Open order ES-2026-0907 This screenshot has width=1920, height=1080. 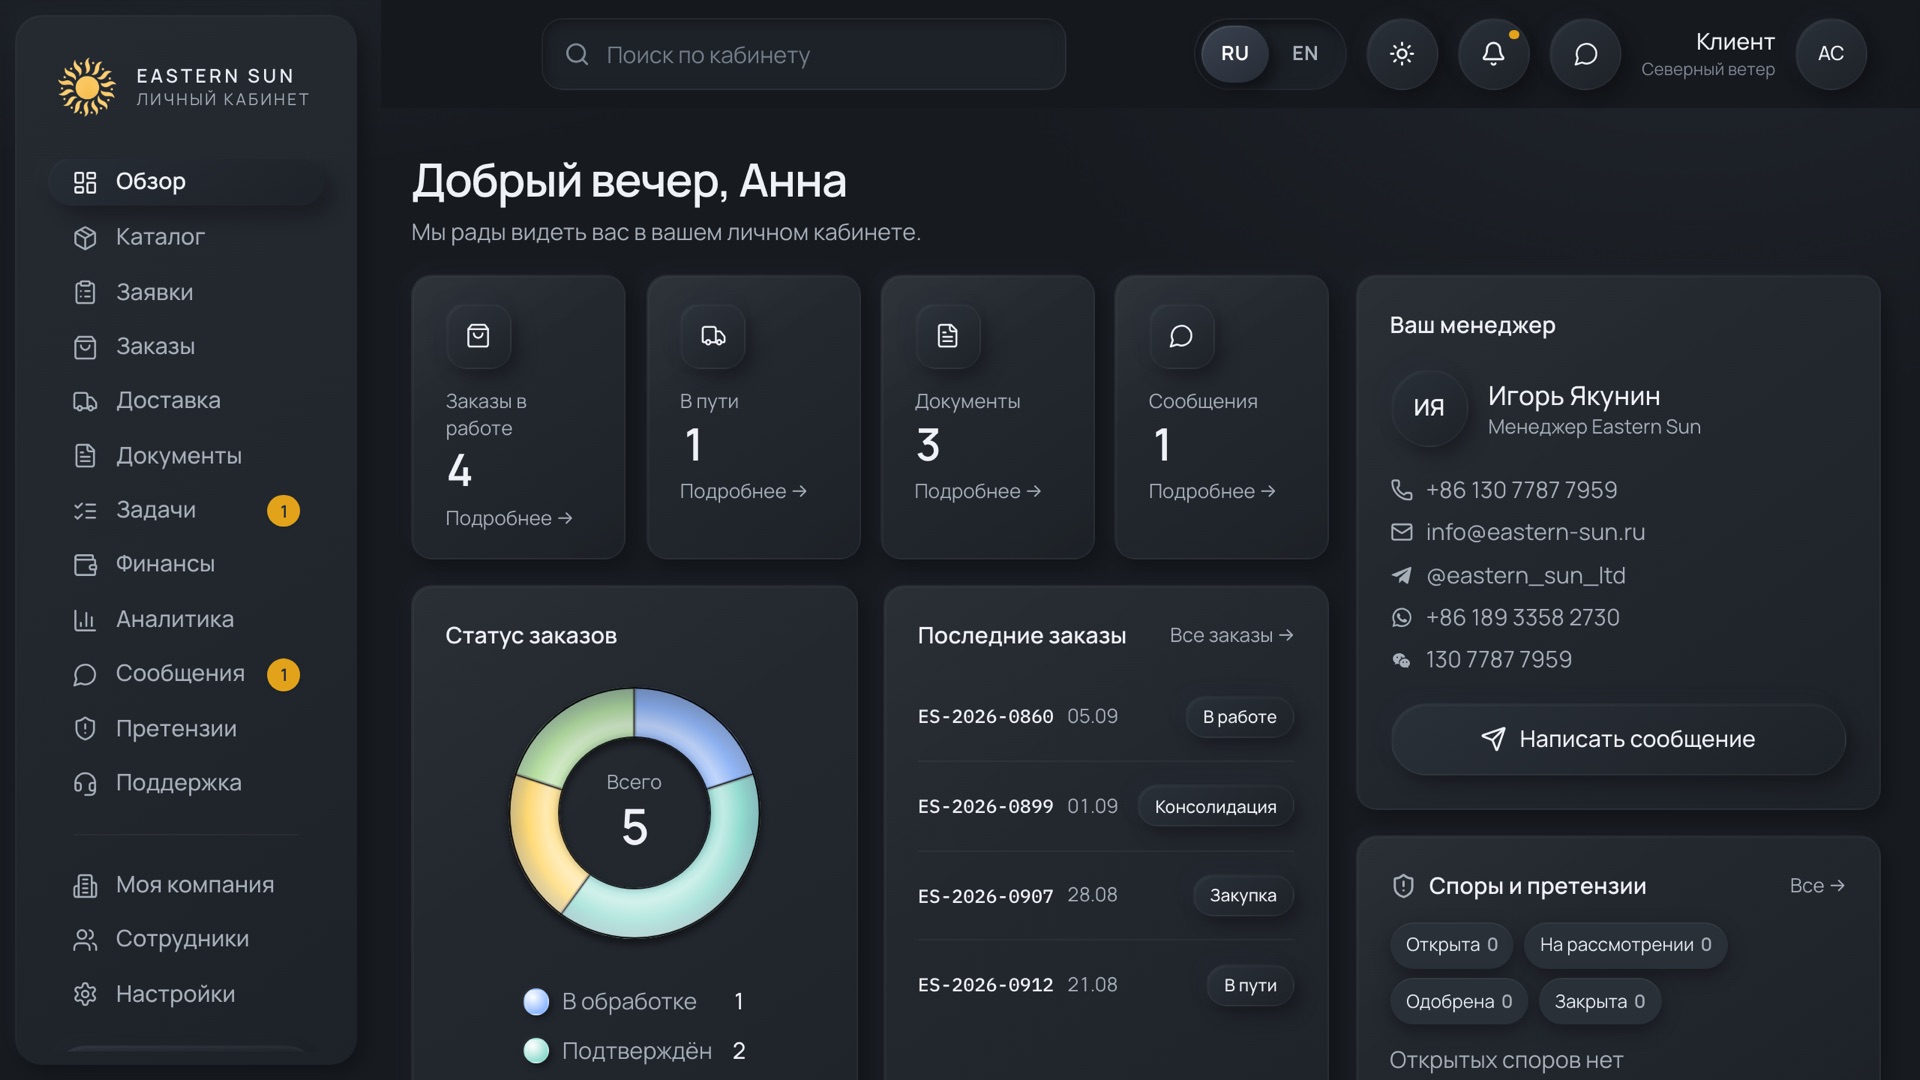click(x=985, y=896)
